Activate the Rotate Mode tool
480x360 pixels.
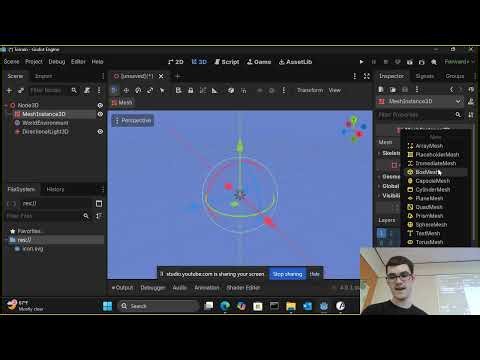click(138, 90)
